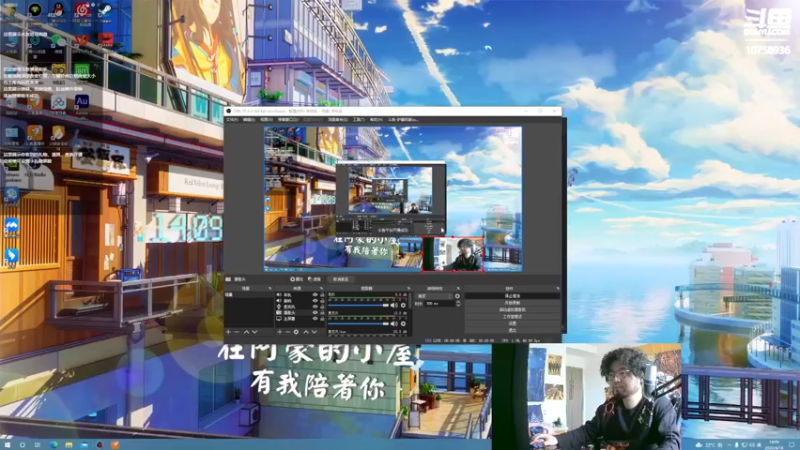Click 启动虚拟摄像机 virtual camera button
Viewport: 800px width, 450px height.
pos(512,310)
